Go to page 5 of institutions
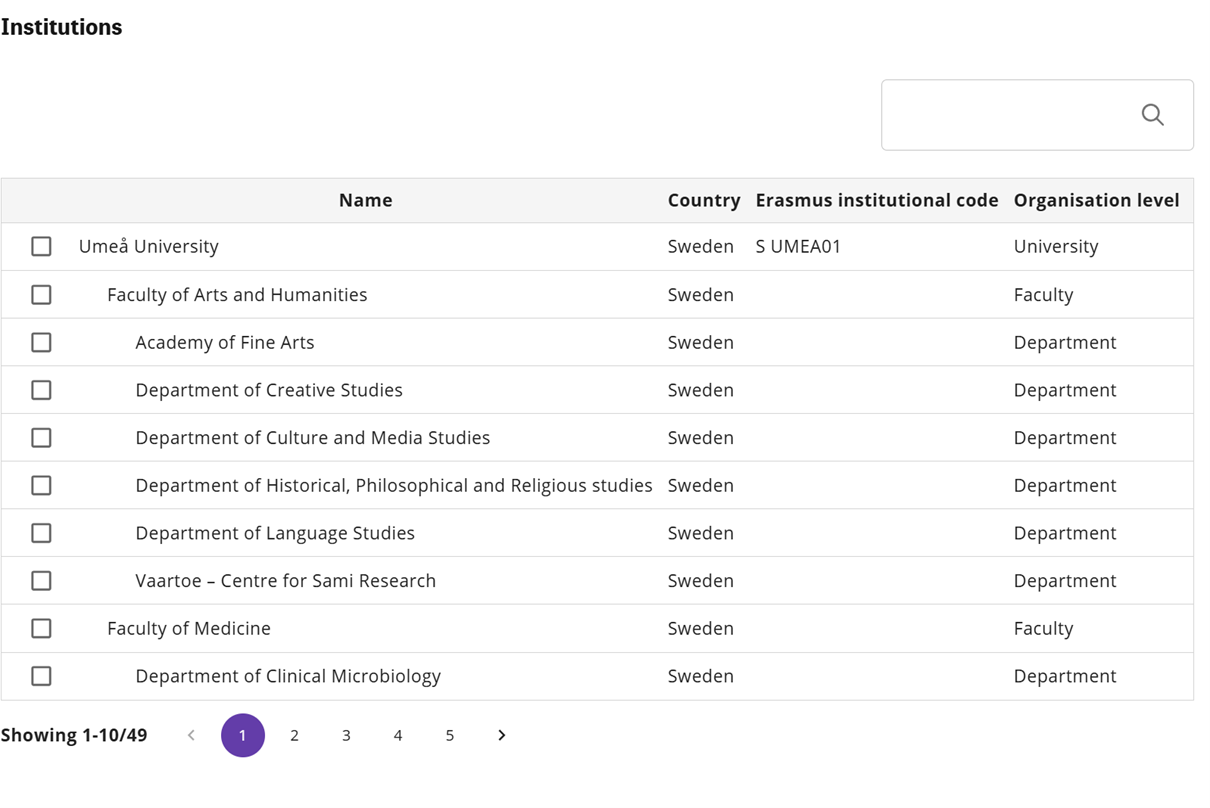 450,735
